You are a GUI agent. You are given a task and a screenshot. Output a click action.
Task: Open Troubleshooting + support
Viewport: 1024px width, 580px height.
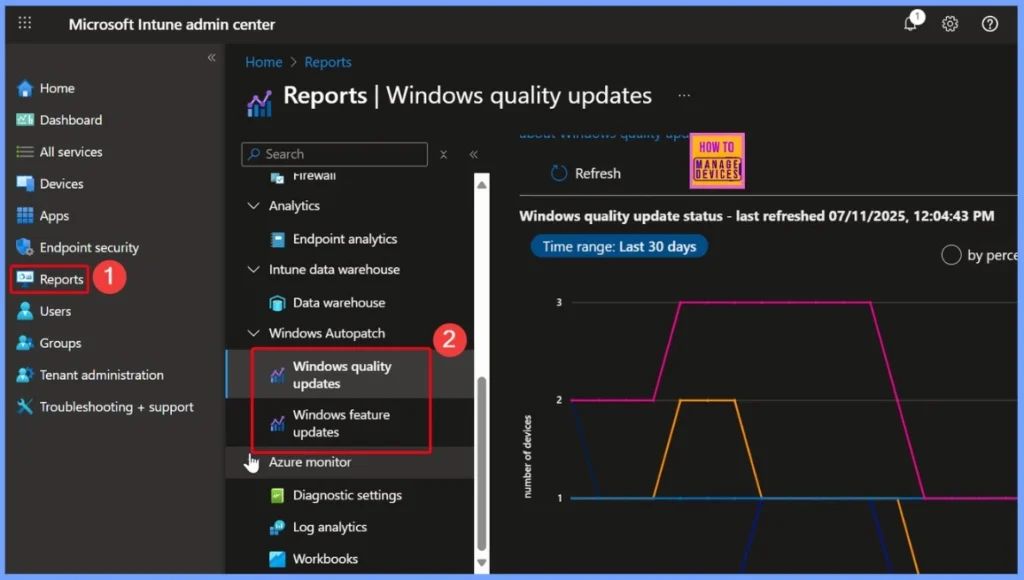click(116, 407)
